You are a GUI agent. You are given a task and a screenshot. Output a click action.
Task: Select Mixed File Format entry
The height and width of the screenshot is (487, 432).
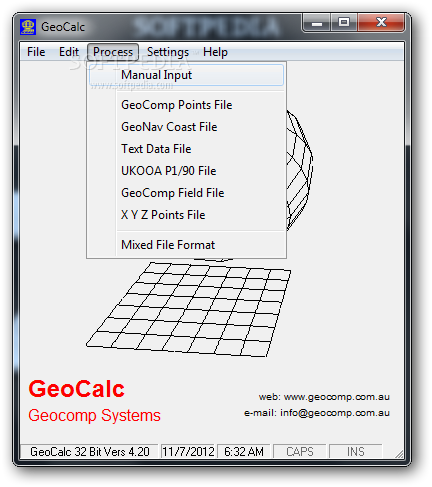coord(186,245)
